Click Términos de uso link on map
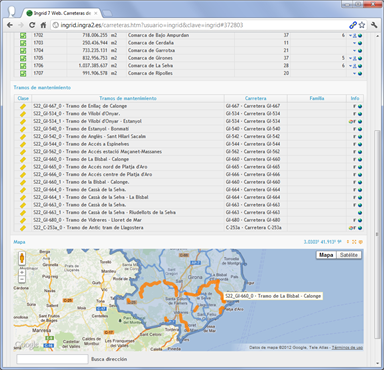The image size is (384, 370). [x=347, y=348]
